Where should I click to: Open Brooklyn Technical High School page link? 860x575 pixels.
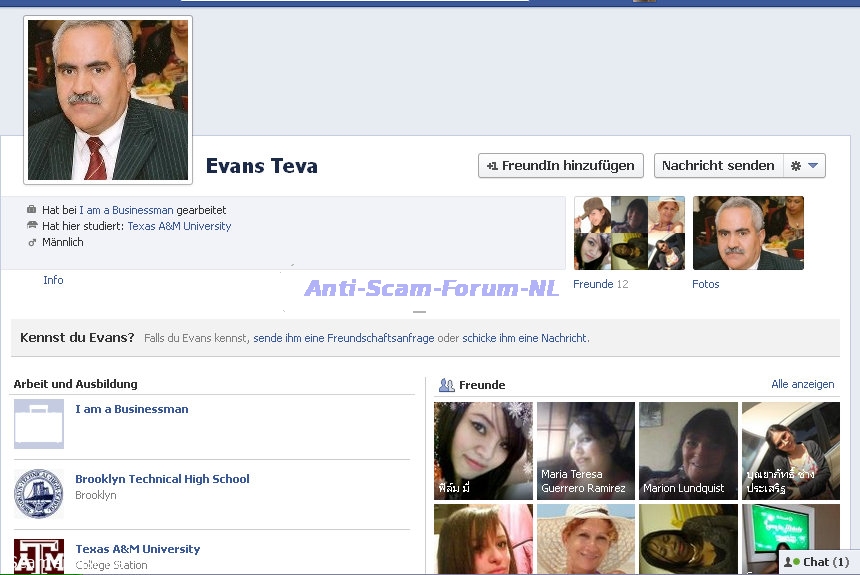(x=162, y=479)
